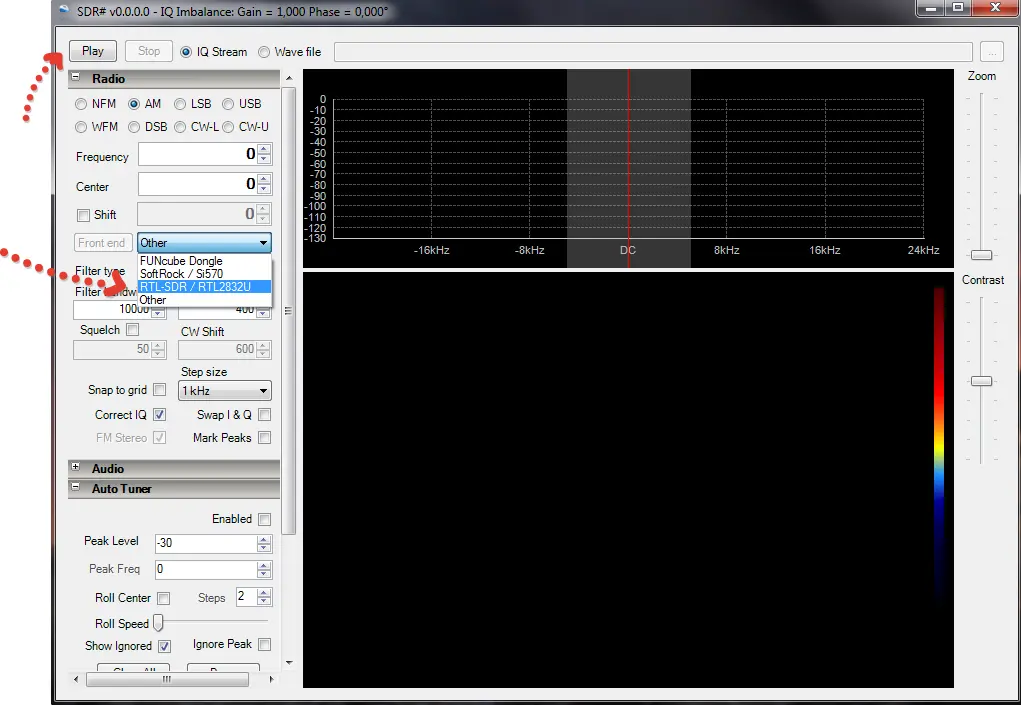Image resolution: width=1021 pixels, height=705 pixels.
Task: Decrease the Center value with the down arrow
Action: click(264, 189)
